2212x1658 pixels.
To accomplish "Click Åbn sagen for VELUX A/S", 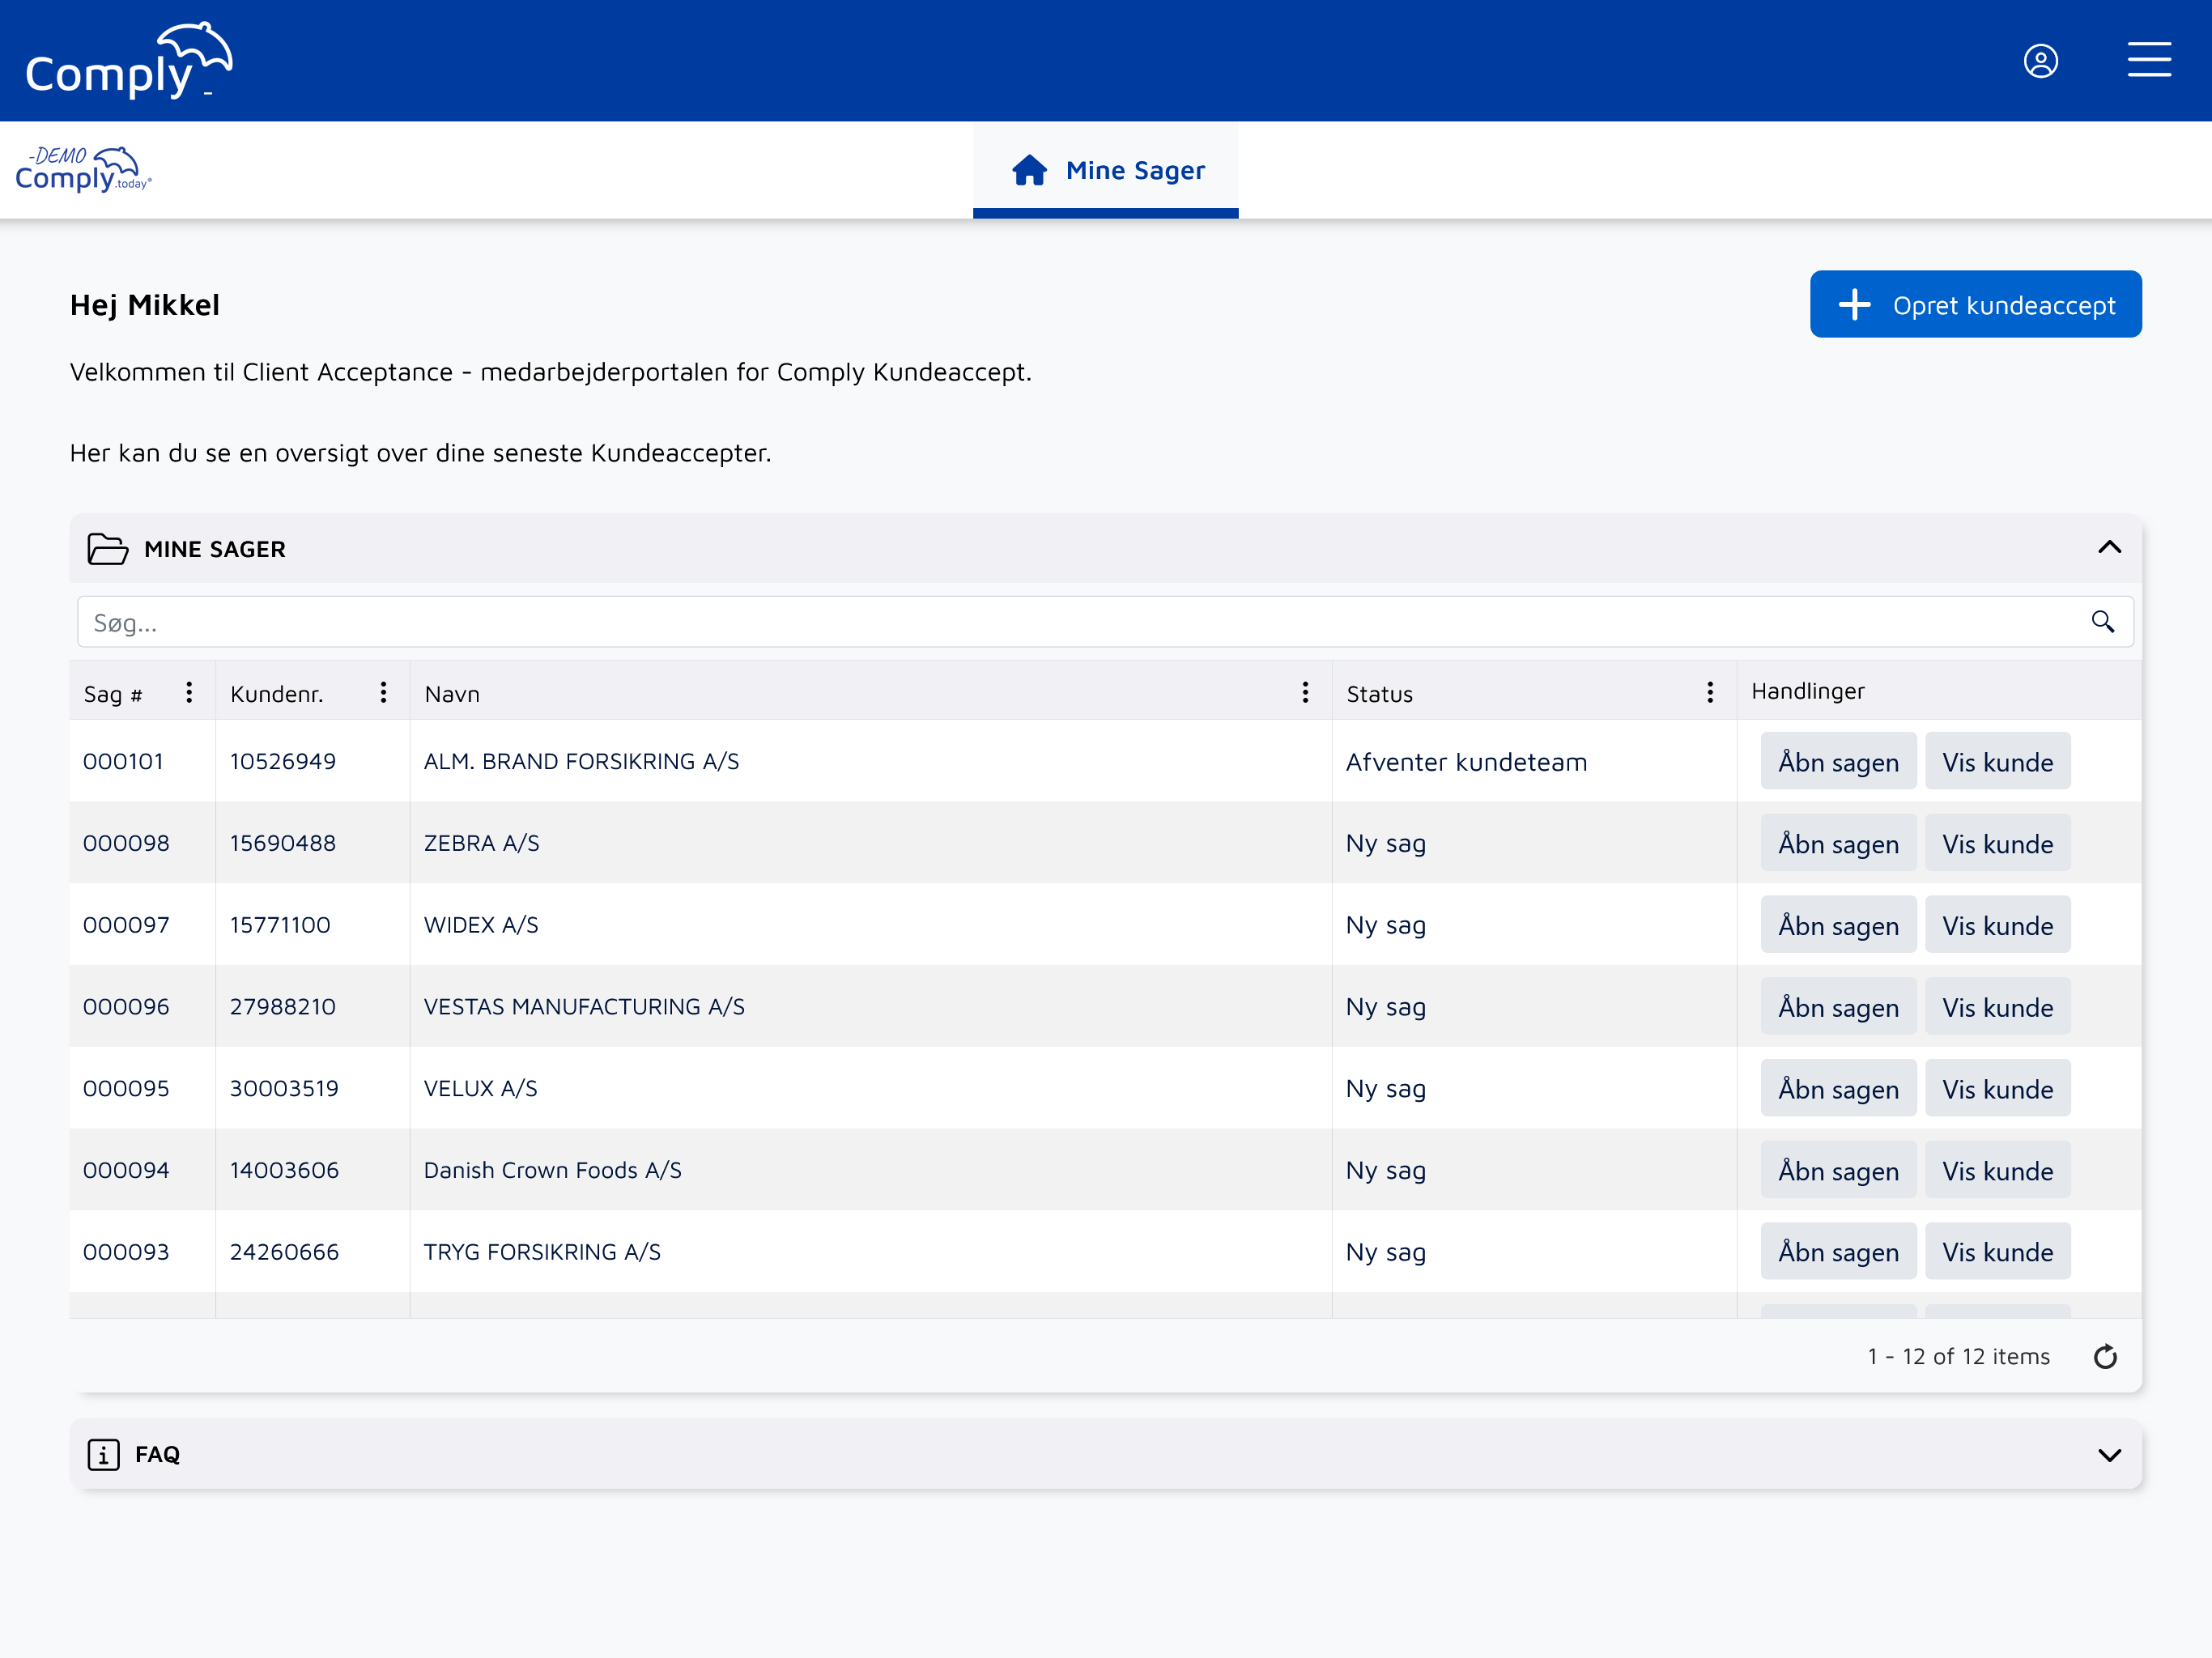I will pyautogui.click(x=1838, y=1088).
